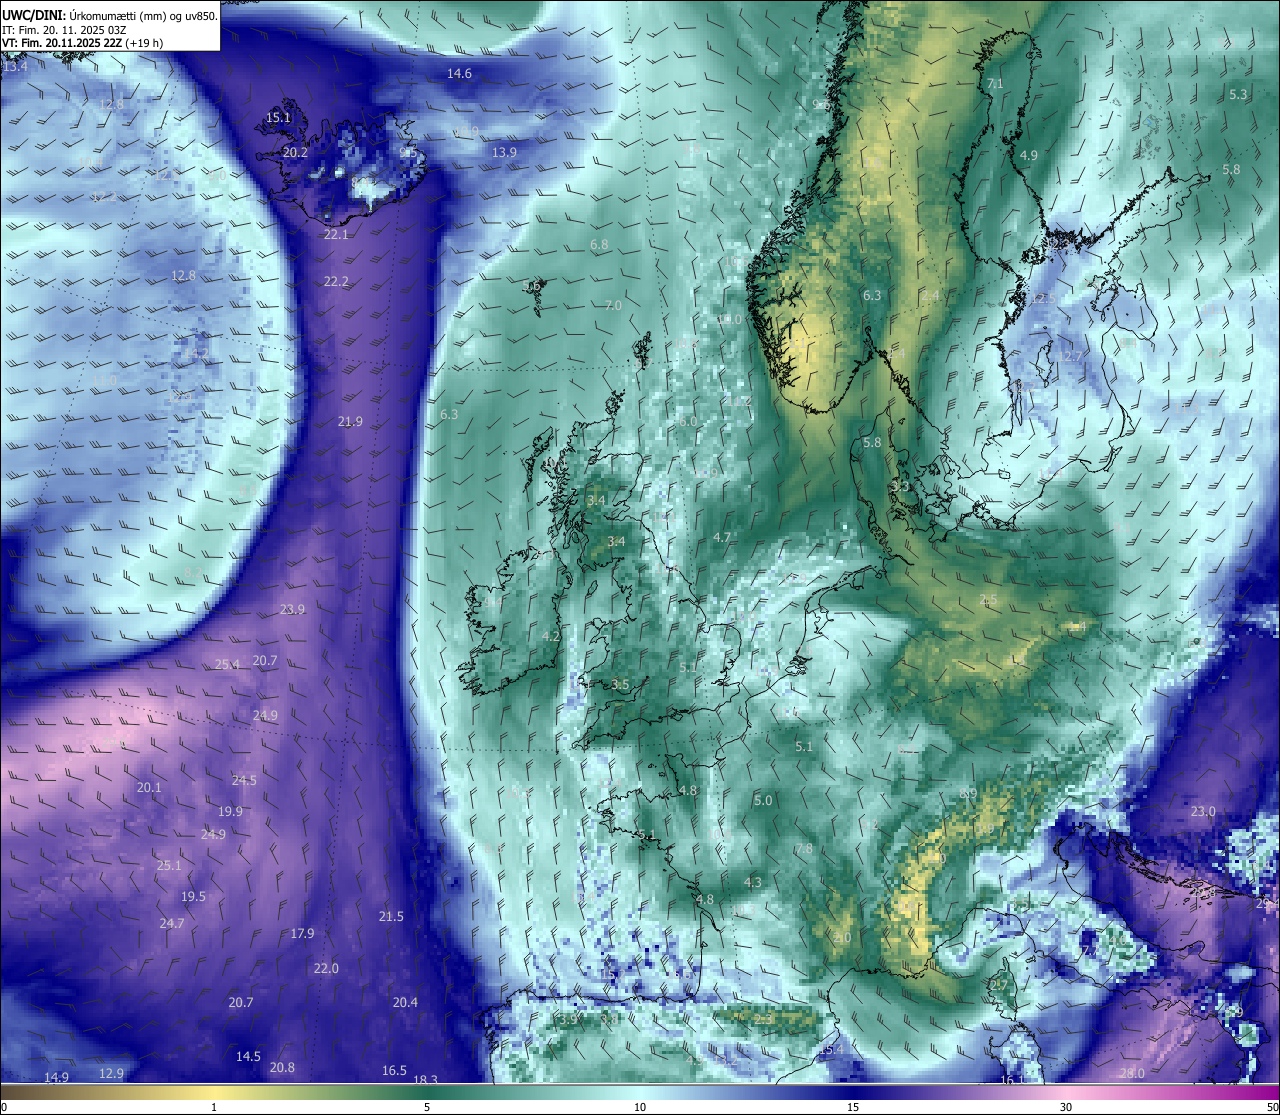Pick the 13.9 value east of Iceland
Viewport: 1280px width, 1115px height.
coord(504,153)
